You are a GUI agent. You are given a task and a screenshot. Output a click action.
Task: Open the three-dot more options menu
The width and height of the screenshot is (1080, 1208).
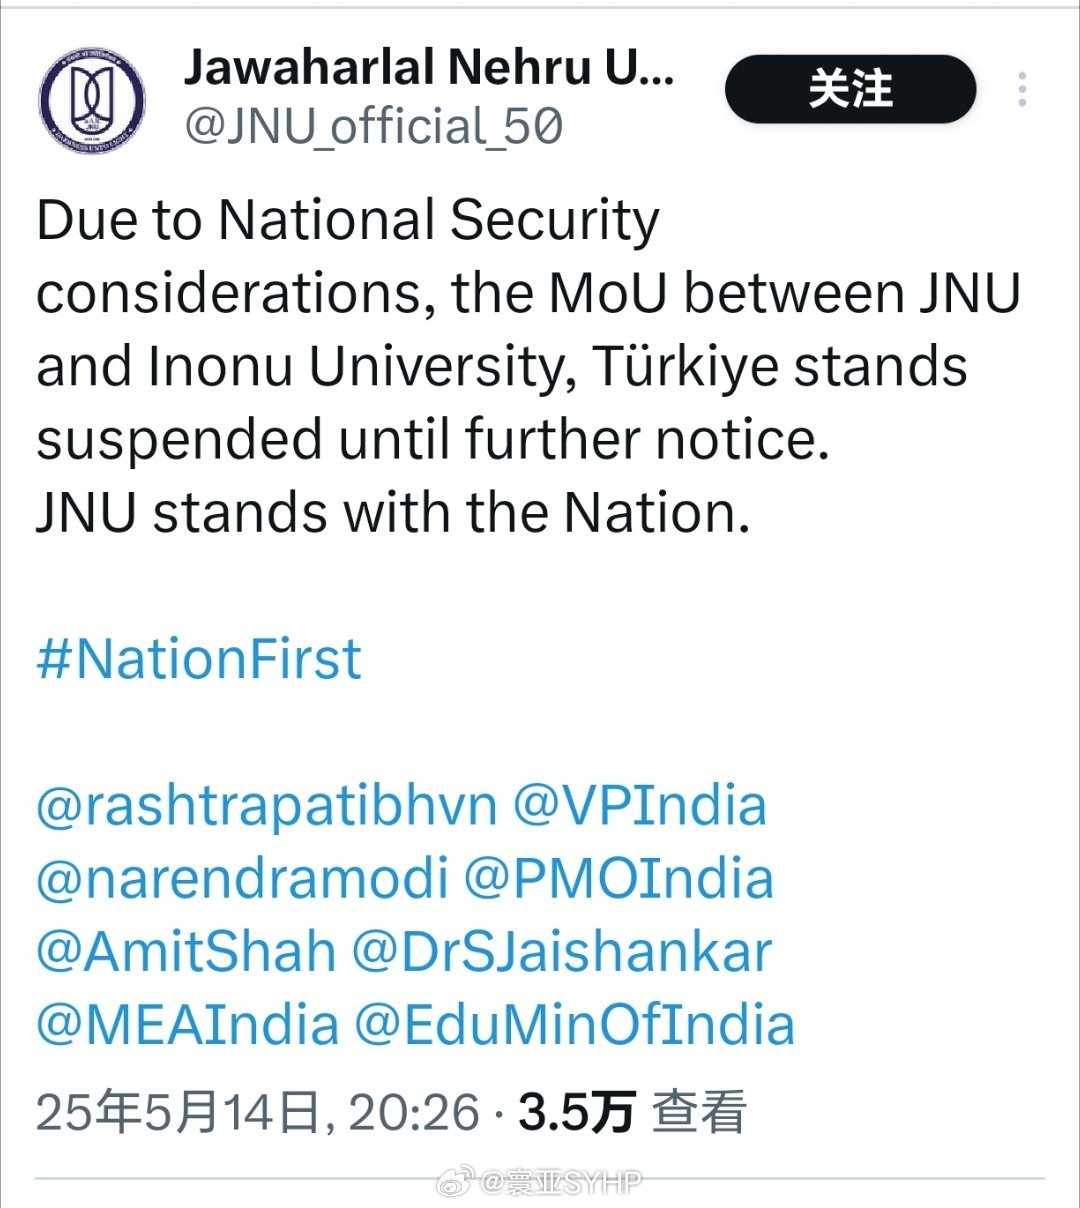1021,90
